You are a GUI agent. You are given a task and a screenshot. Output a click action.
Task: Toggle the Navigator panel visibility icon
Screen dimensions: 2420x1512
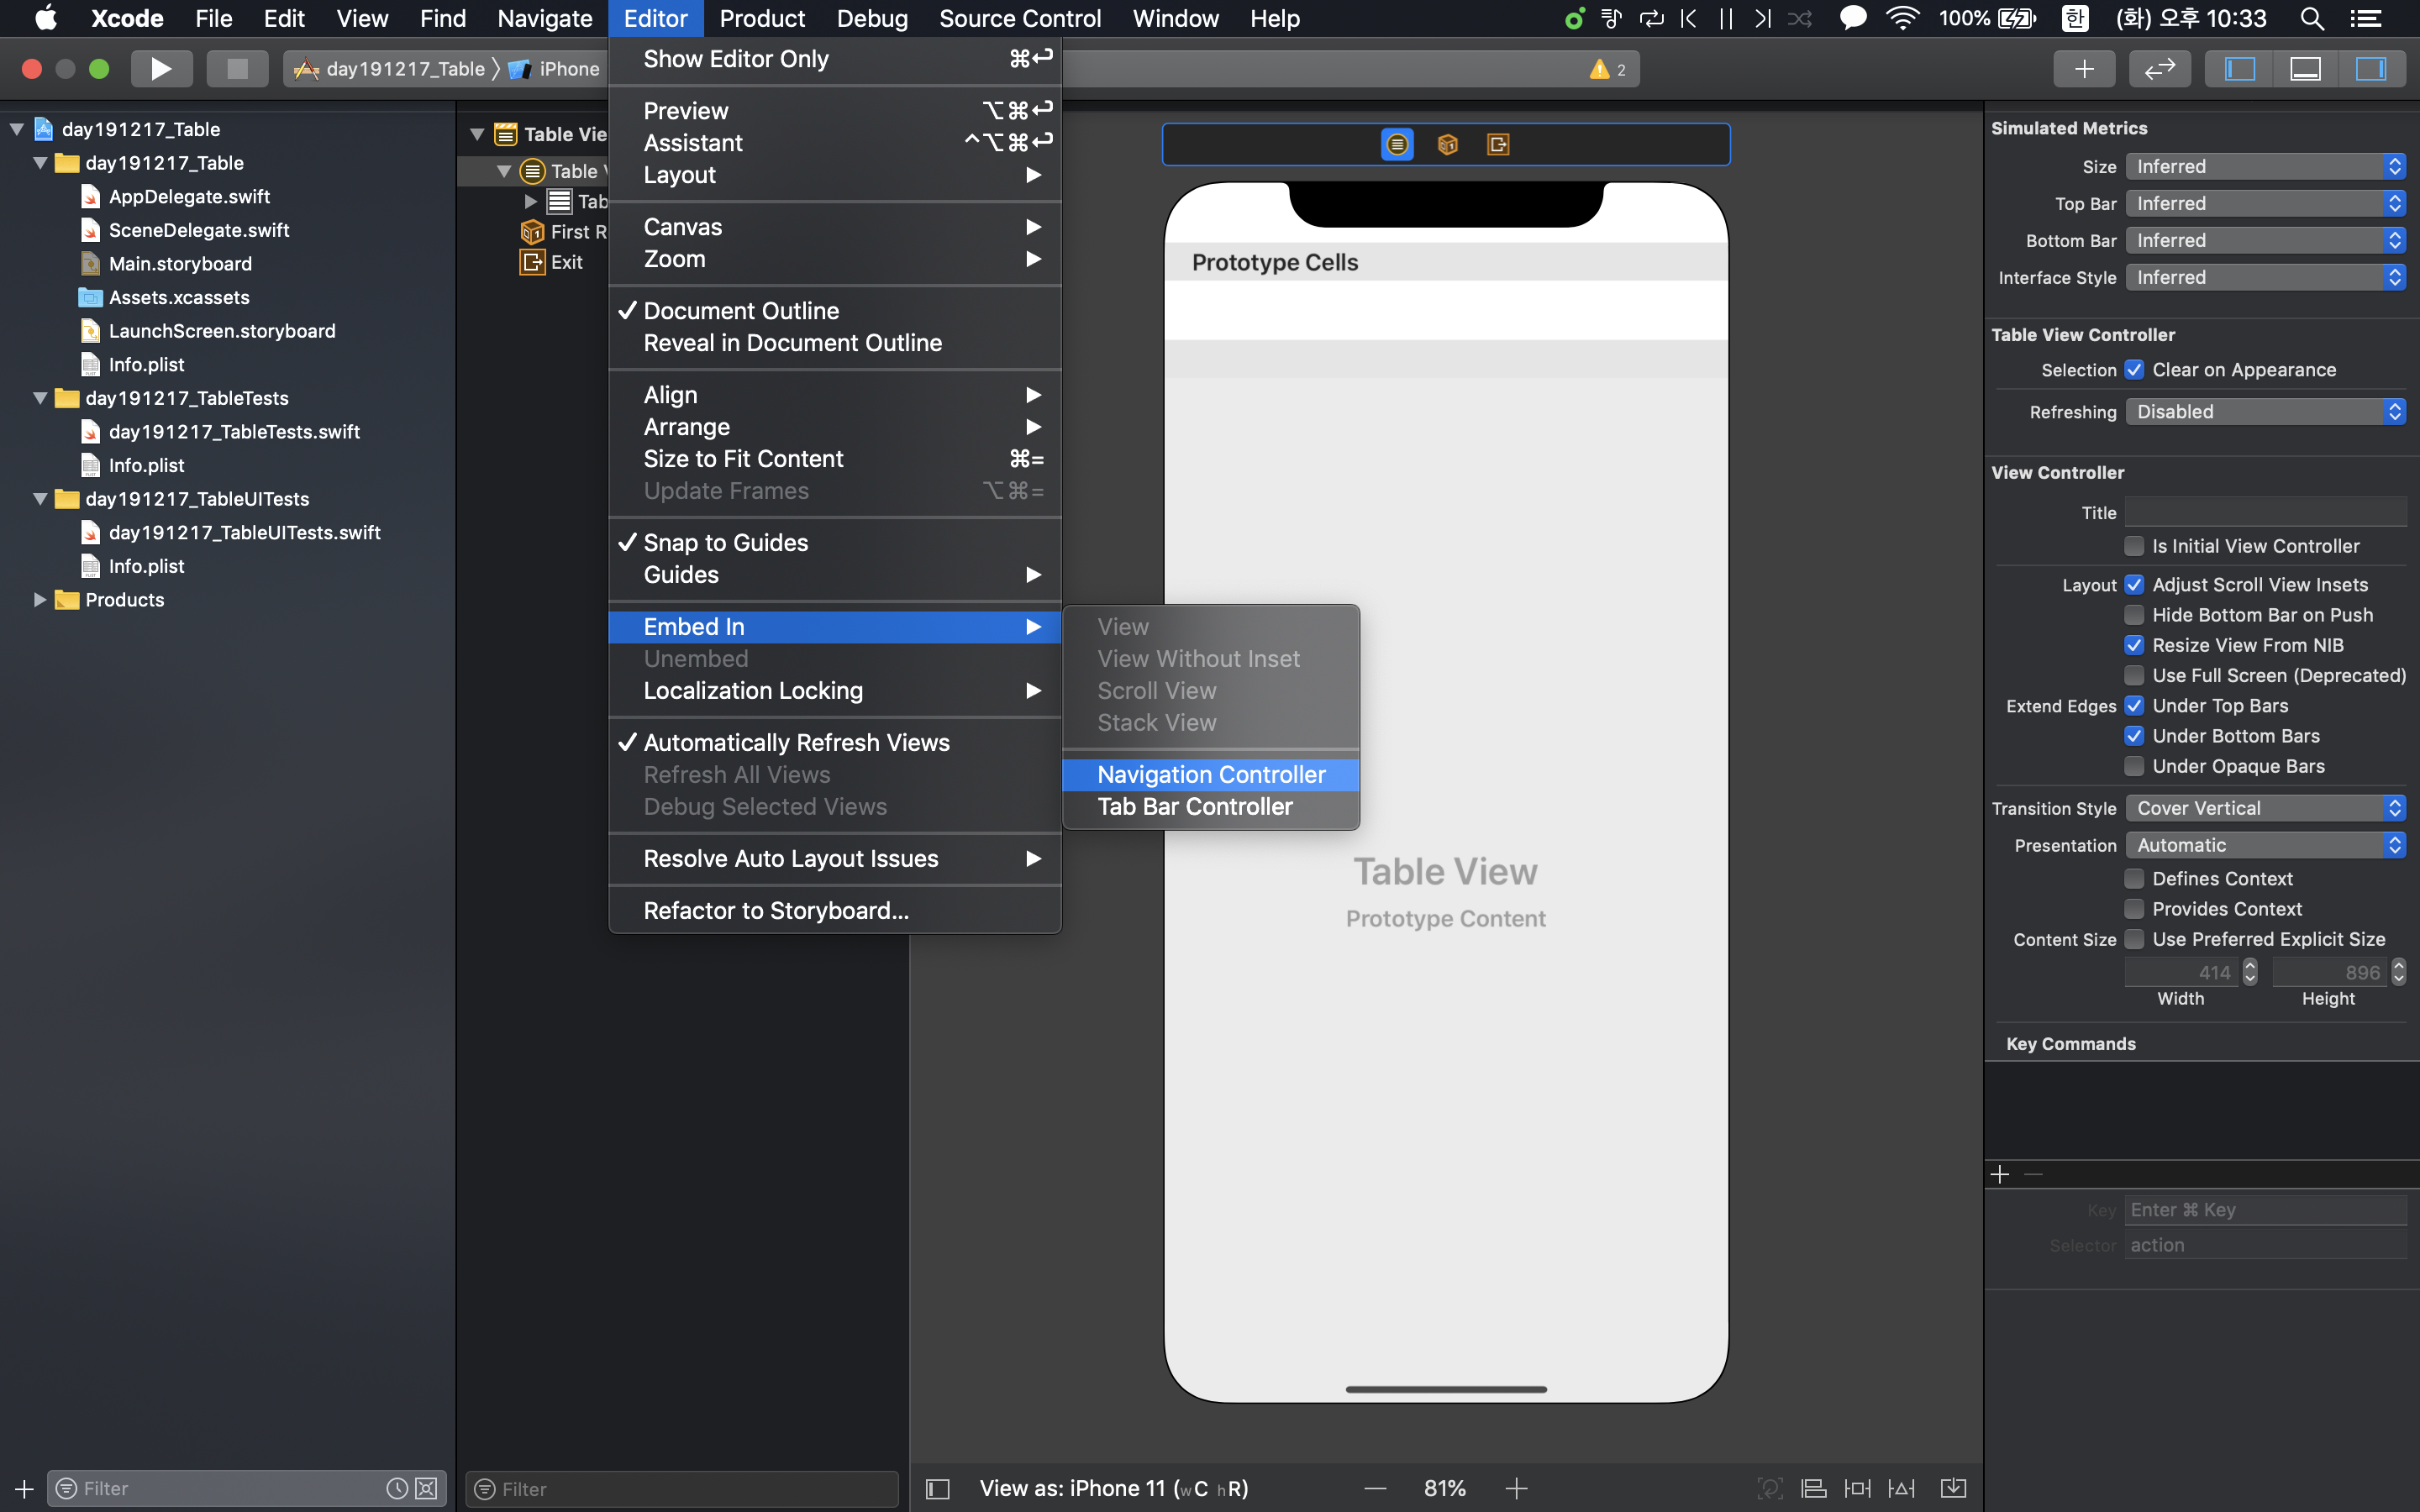tap(2239, 68)
